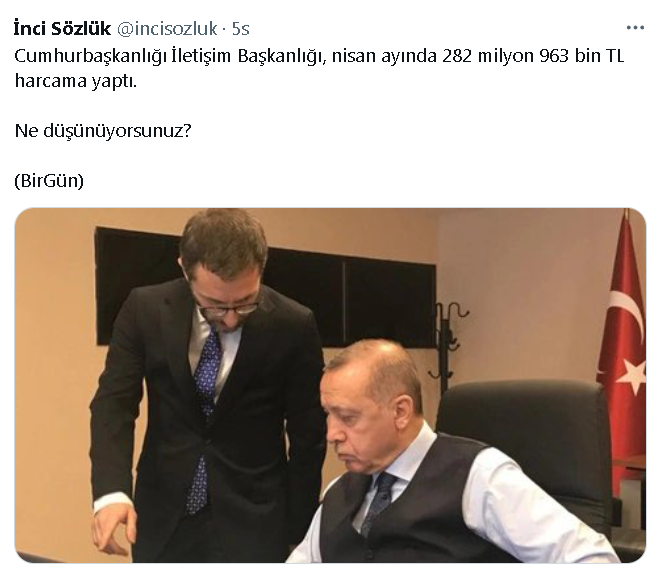The width and height of the screenshot is (661, 579).
Task: Click the 'harcama yaptı.' text line
Action: point(76,81)
